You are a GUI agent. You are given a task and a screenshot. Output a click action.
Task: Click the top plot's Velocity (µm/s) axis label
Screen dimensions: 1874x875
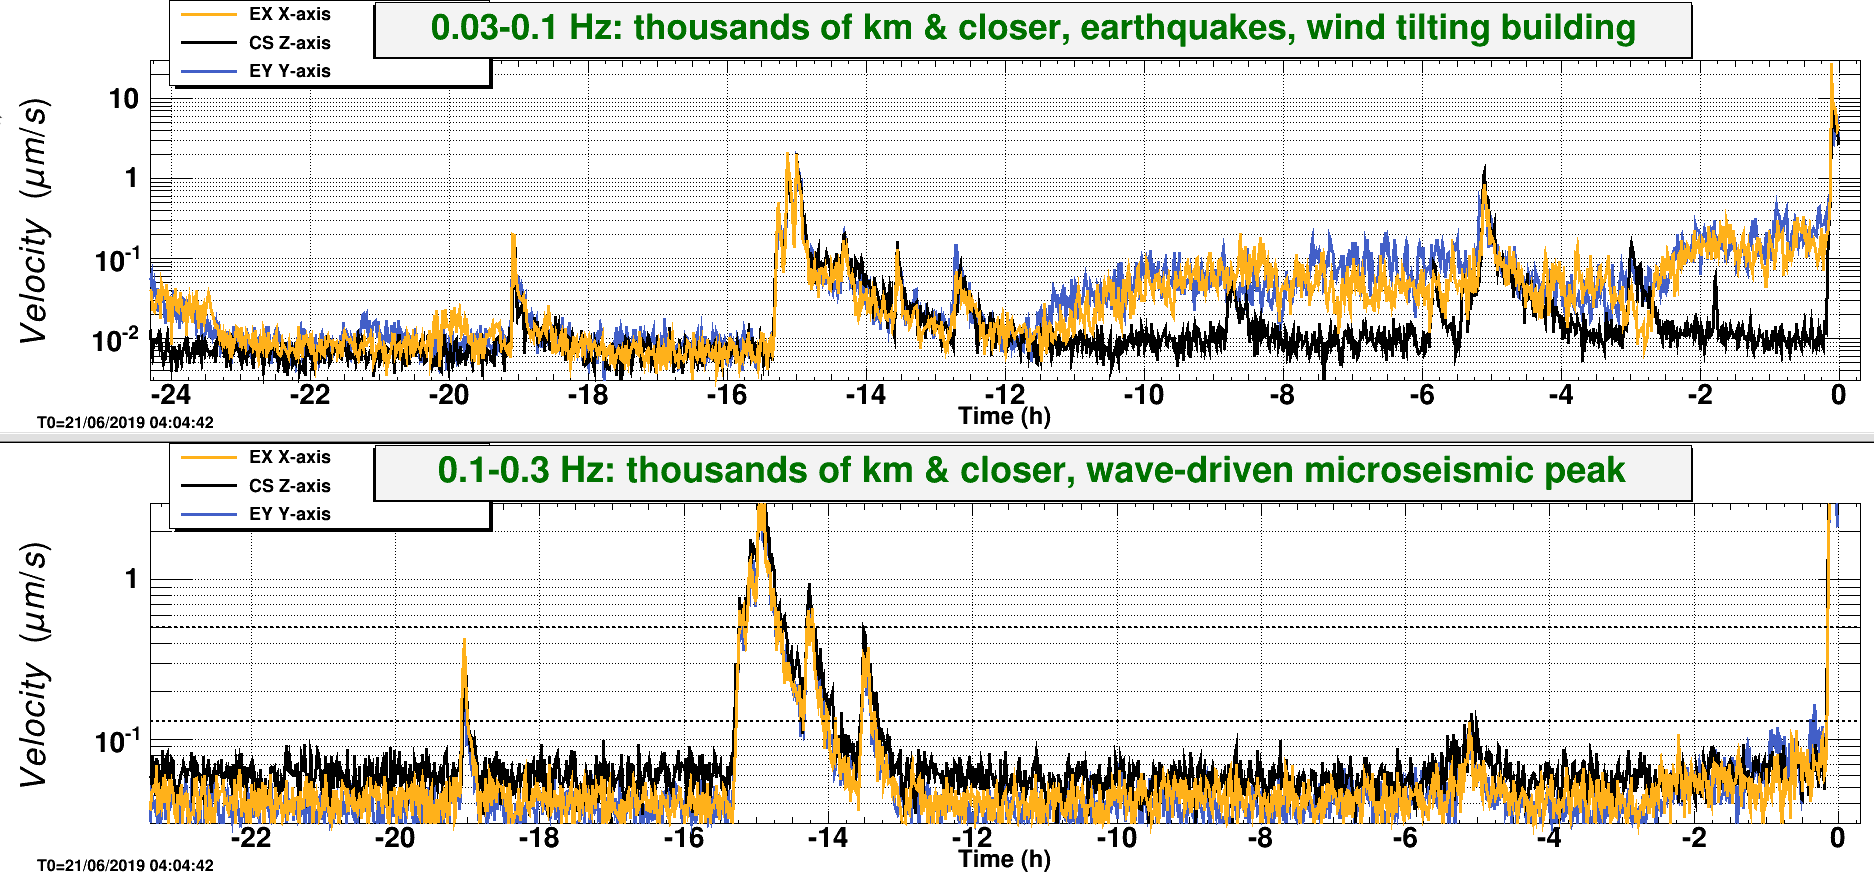pyautogui.click(x=34, y=221)
